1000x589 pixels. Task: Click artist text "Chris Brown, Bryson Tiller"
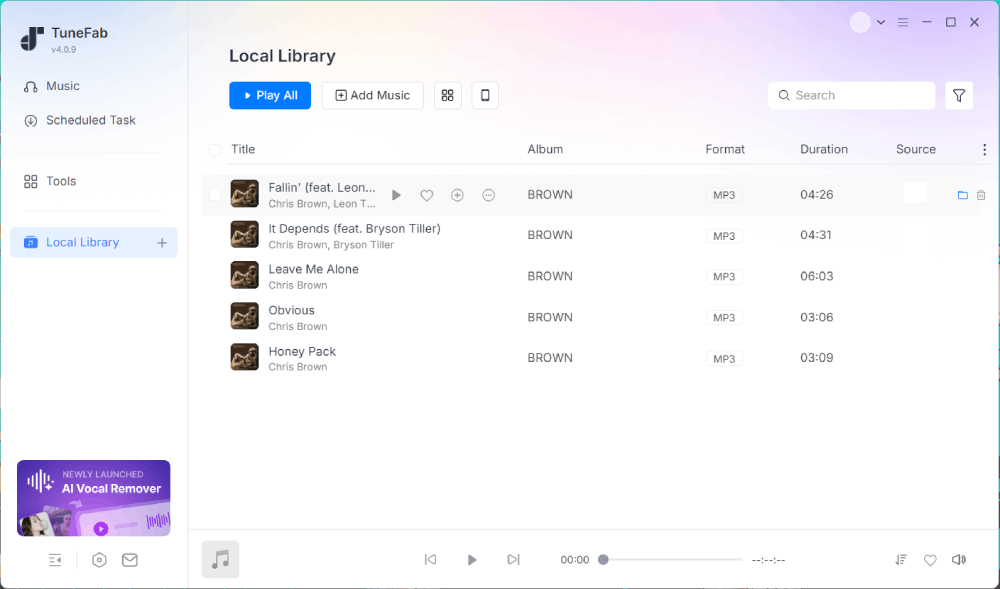click(331, 245)
